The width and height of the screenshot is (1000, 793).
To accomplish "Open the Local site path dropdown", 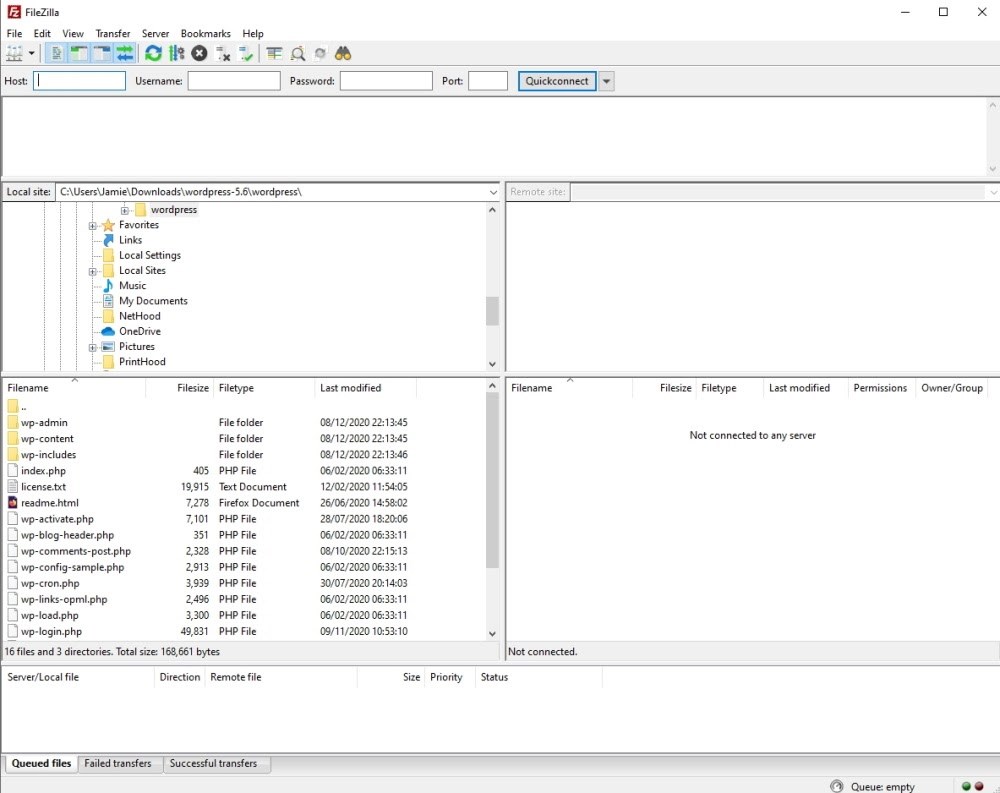I will (x=493, y=192).
